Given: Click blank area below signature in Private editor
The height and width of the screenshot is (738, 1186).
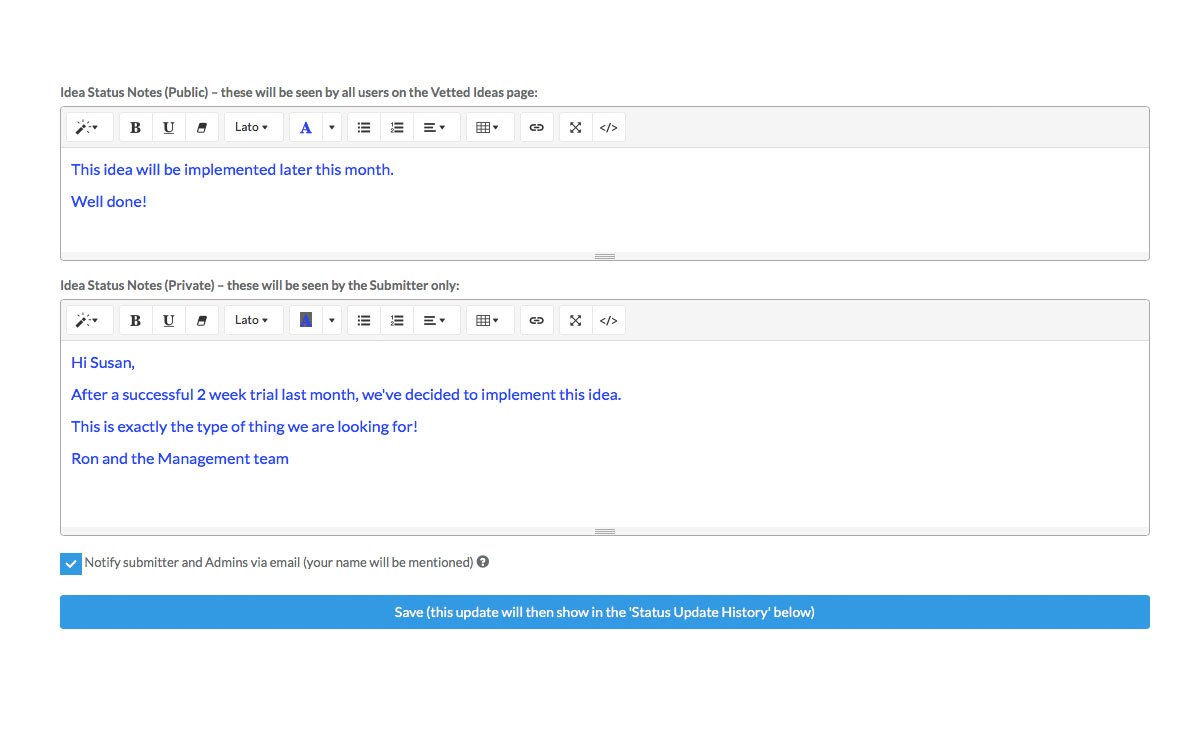Looking at the screenshot, I should point(604,499).
